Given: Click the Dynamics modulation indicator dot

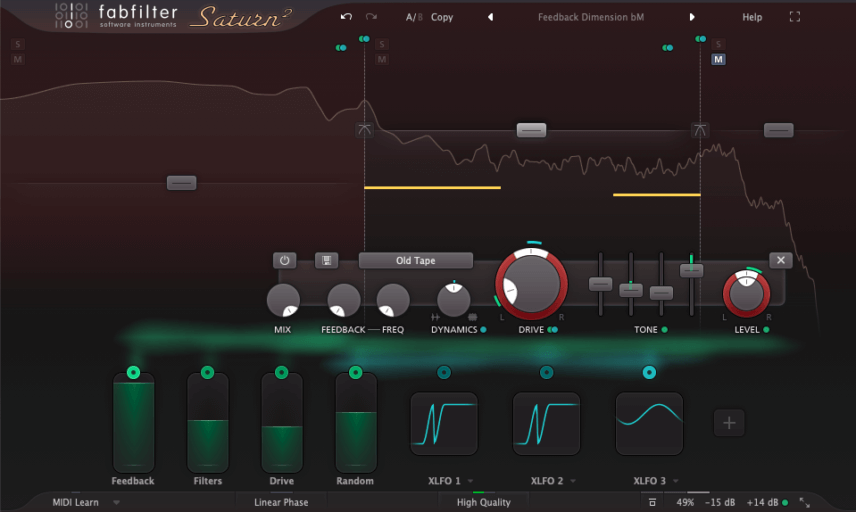Looking at the screenshot, I should click(484, 330).
